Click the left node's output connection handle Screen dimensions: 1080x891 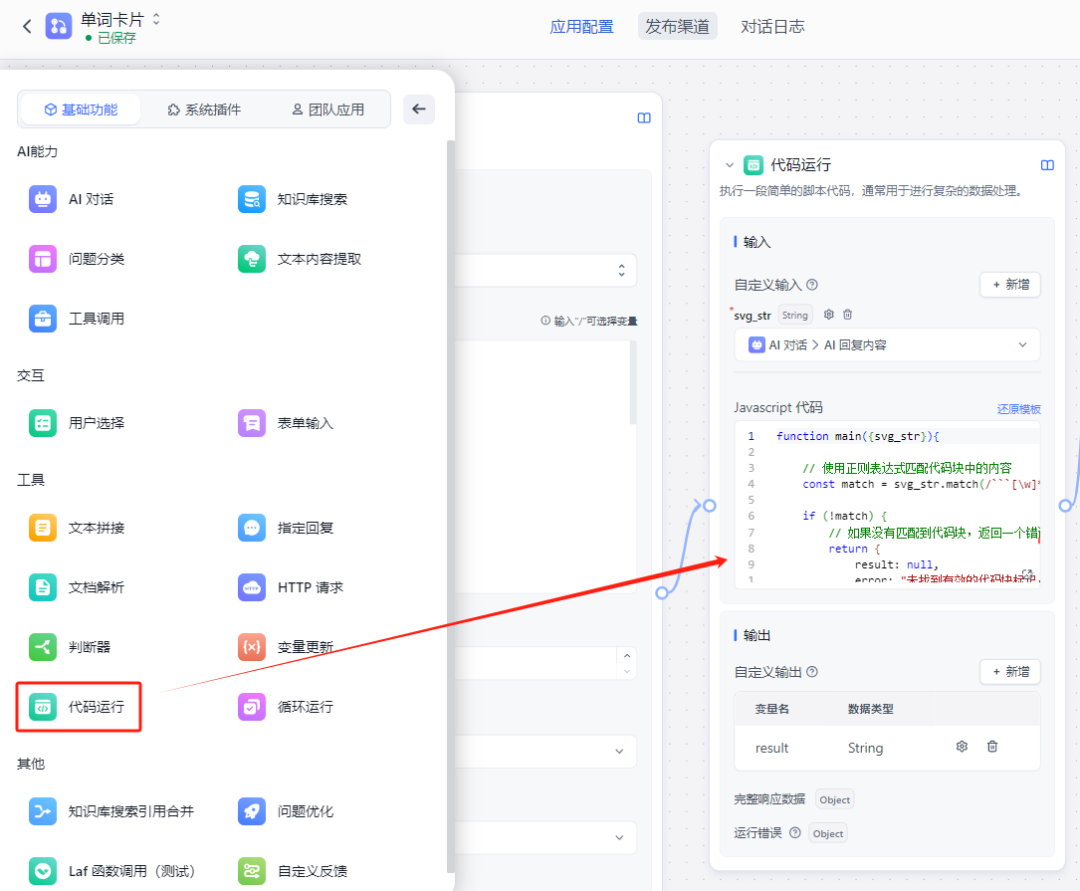[662, 593]
